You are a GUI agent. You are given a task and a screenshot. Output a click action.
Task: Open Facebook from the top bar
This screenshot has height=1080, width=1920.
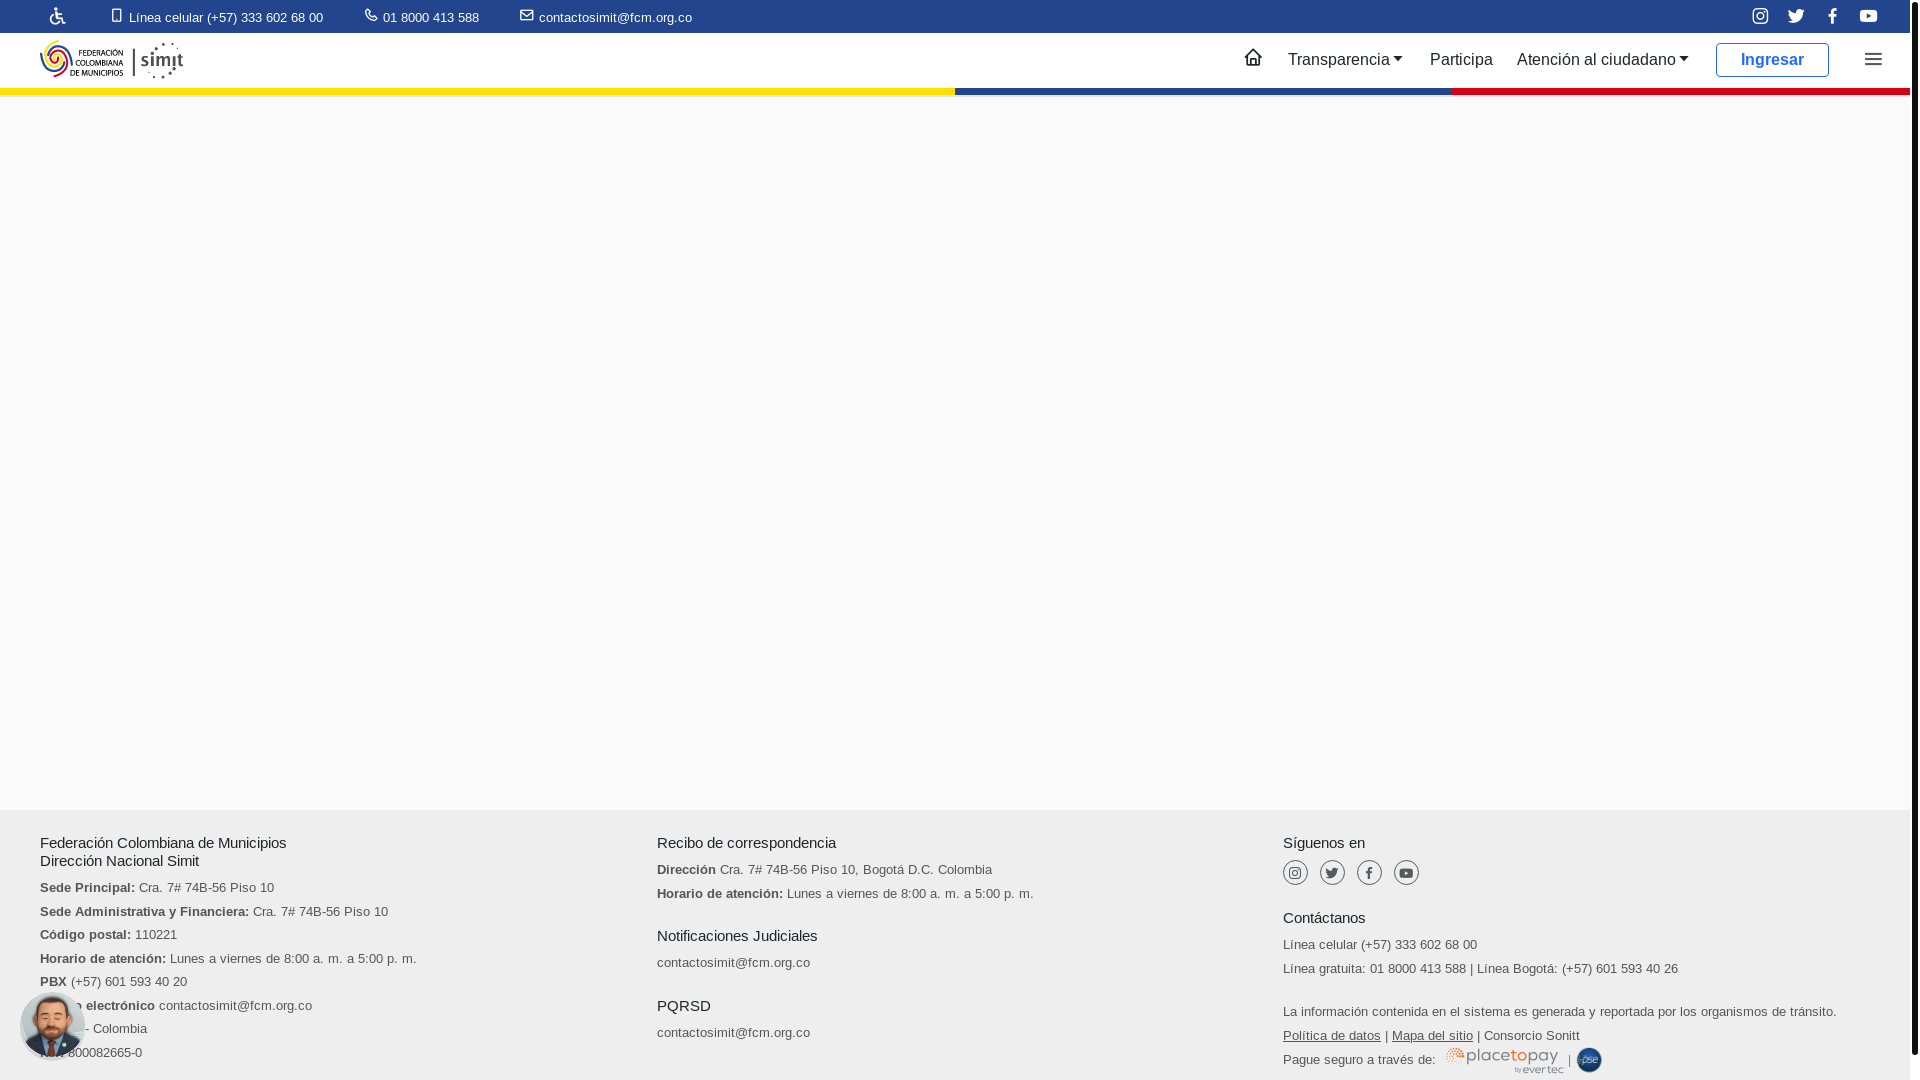[x=1832, y=16]
